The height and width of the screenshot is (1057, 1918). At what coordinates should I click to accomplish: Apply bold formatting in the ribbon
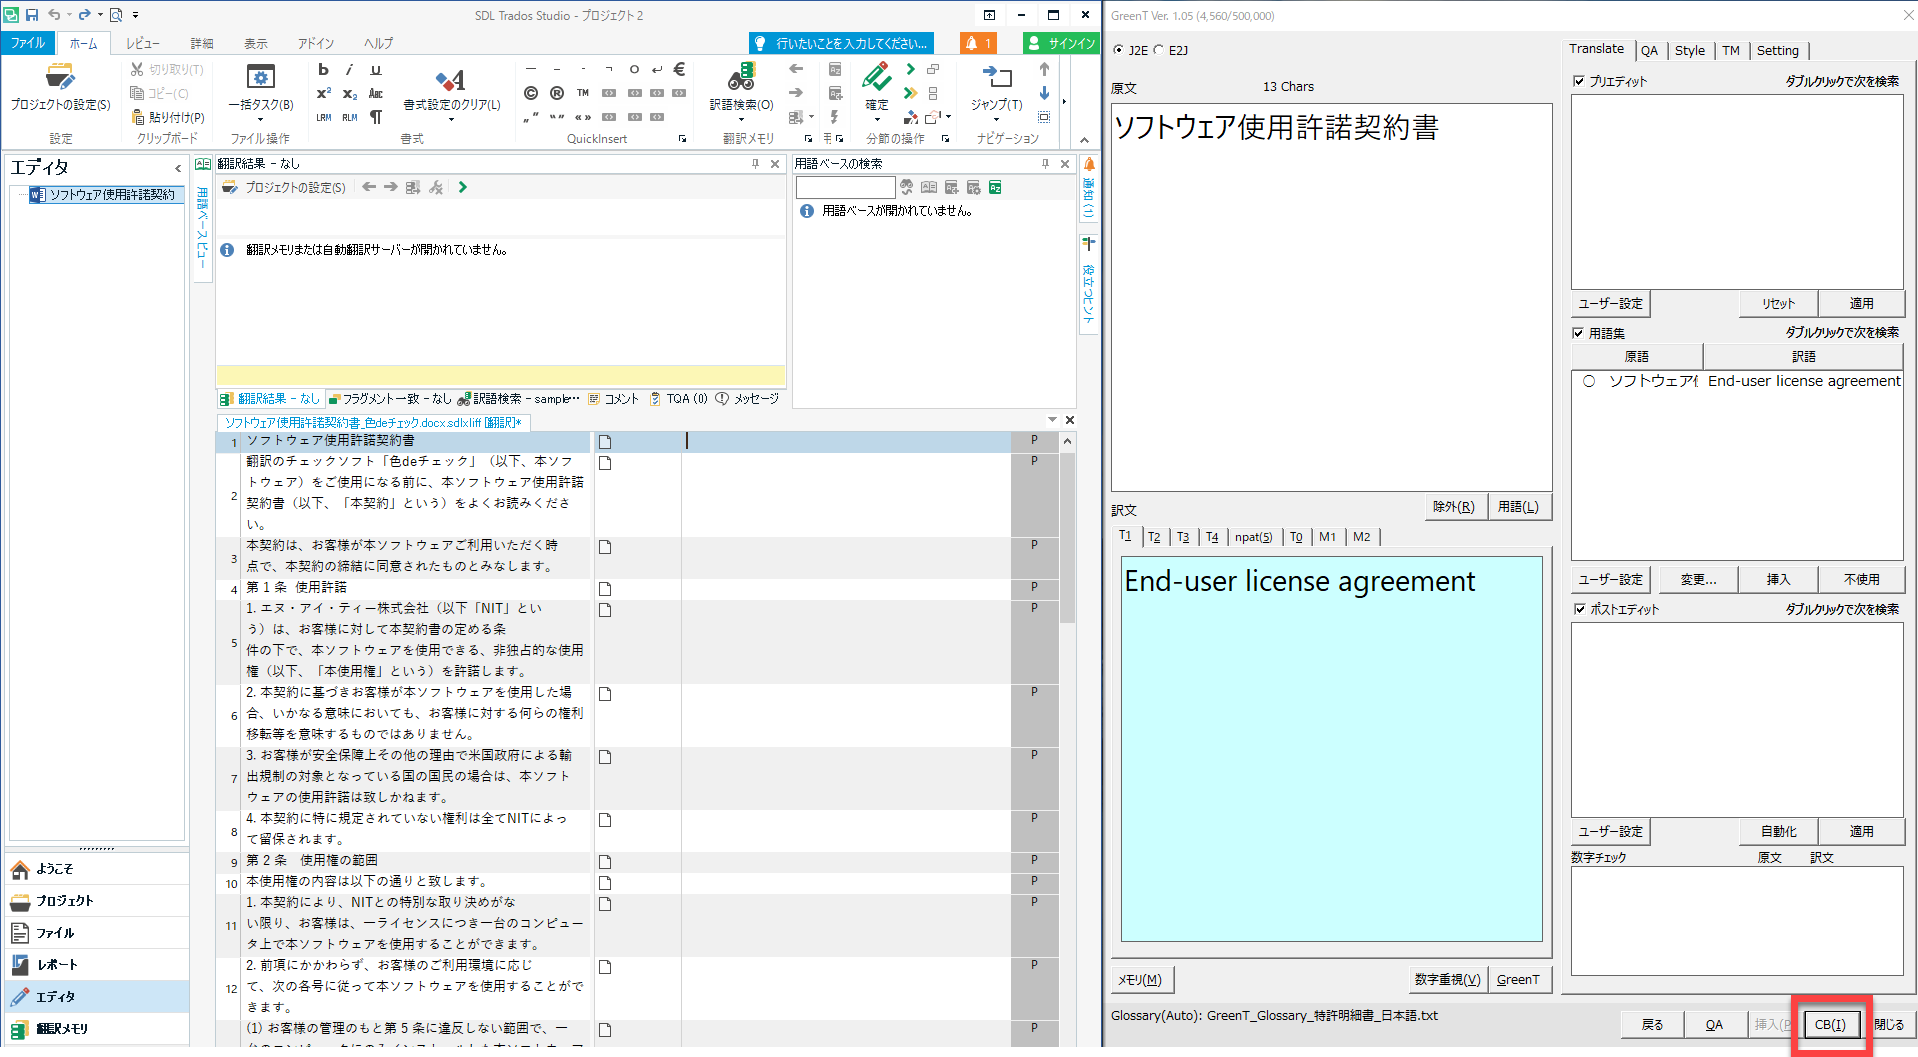click(x=323, y=70)
